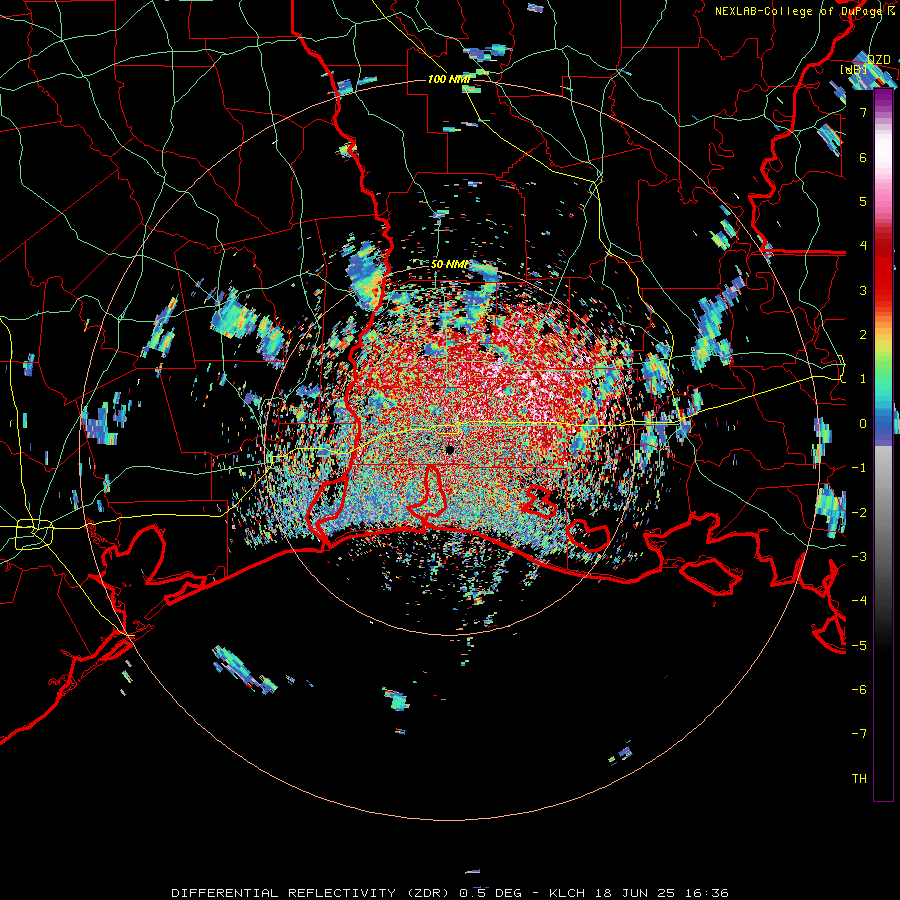The image size is (900, 900).
Task: Click the -2 dB label on scale
Action: click(x=859, y=513)
